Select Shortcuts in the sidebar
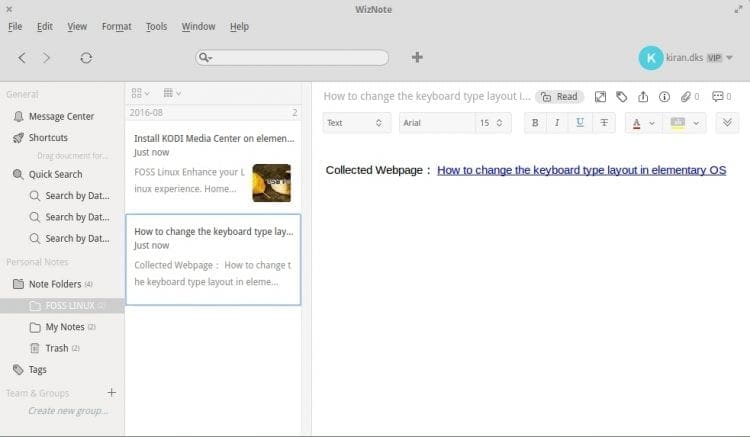The width and height of the screenshot is (750, 437). [x=48, y=138]
